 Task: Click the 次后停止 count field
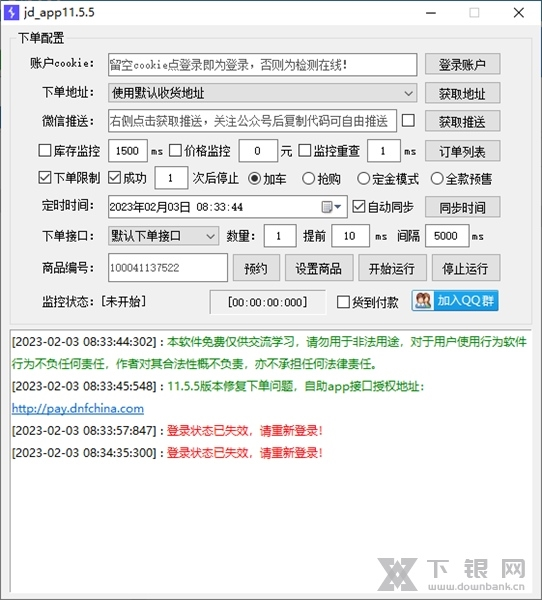point(171,178)
